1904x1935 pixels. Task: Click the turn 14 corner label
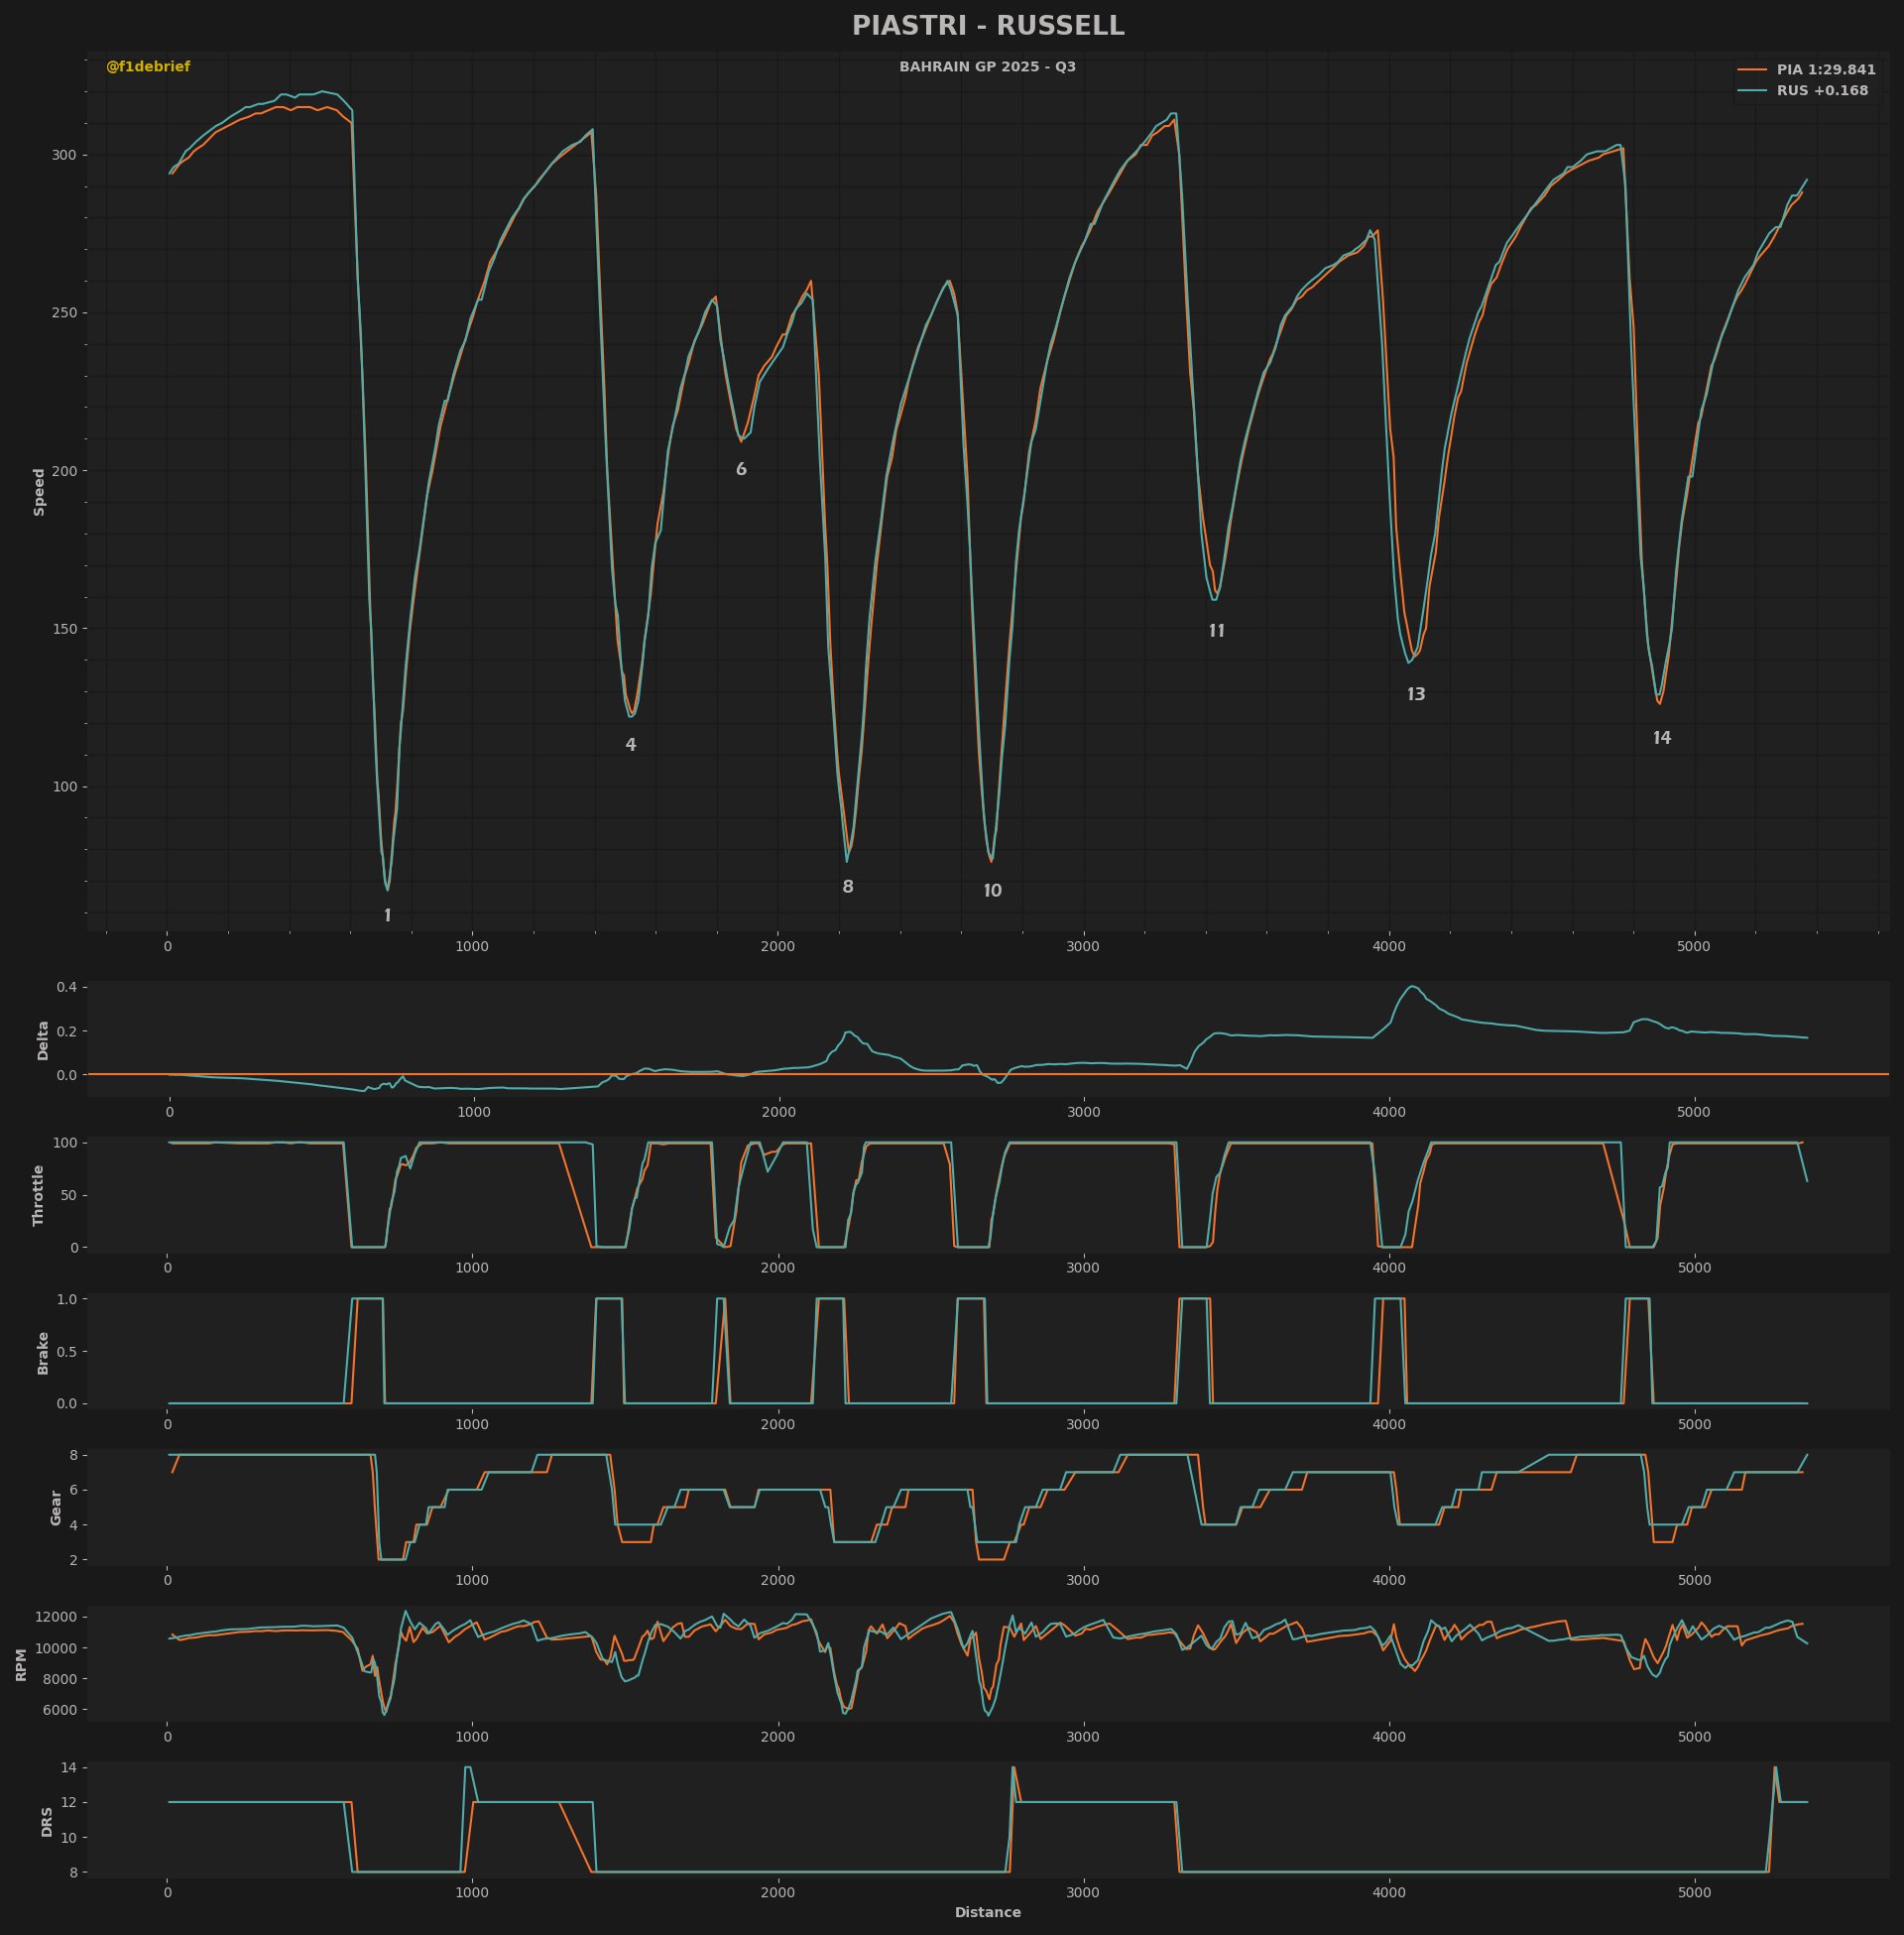1661,739
